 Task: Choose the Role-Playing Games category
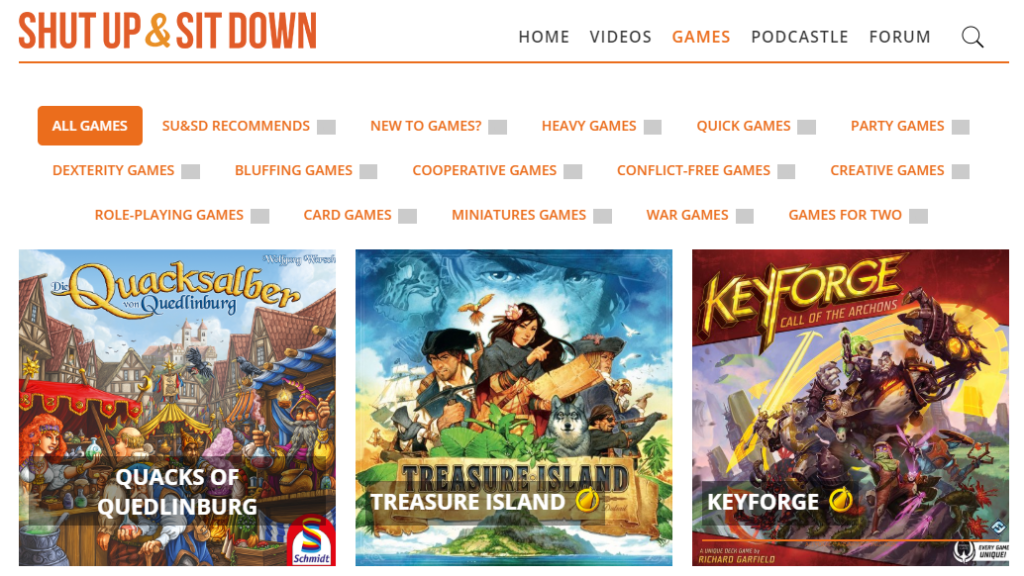coord(168,215)
